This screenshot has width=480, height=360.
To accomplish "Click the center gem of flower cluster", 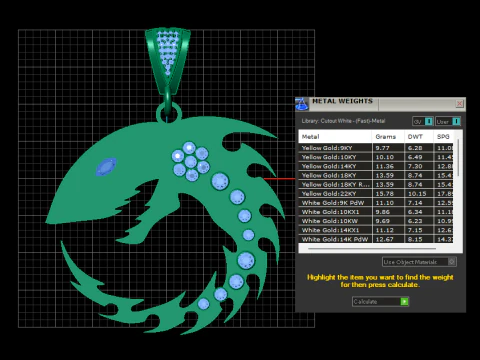I will pyautogui.click(x=191, y=162).
